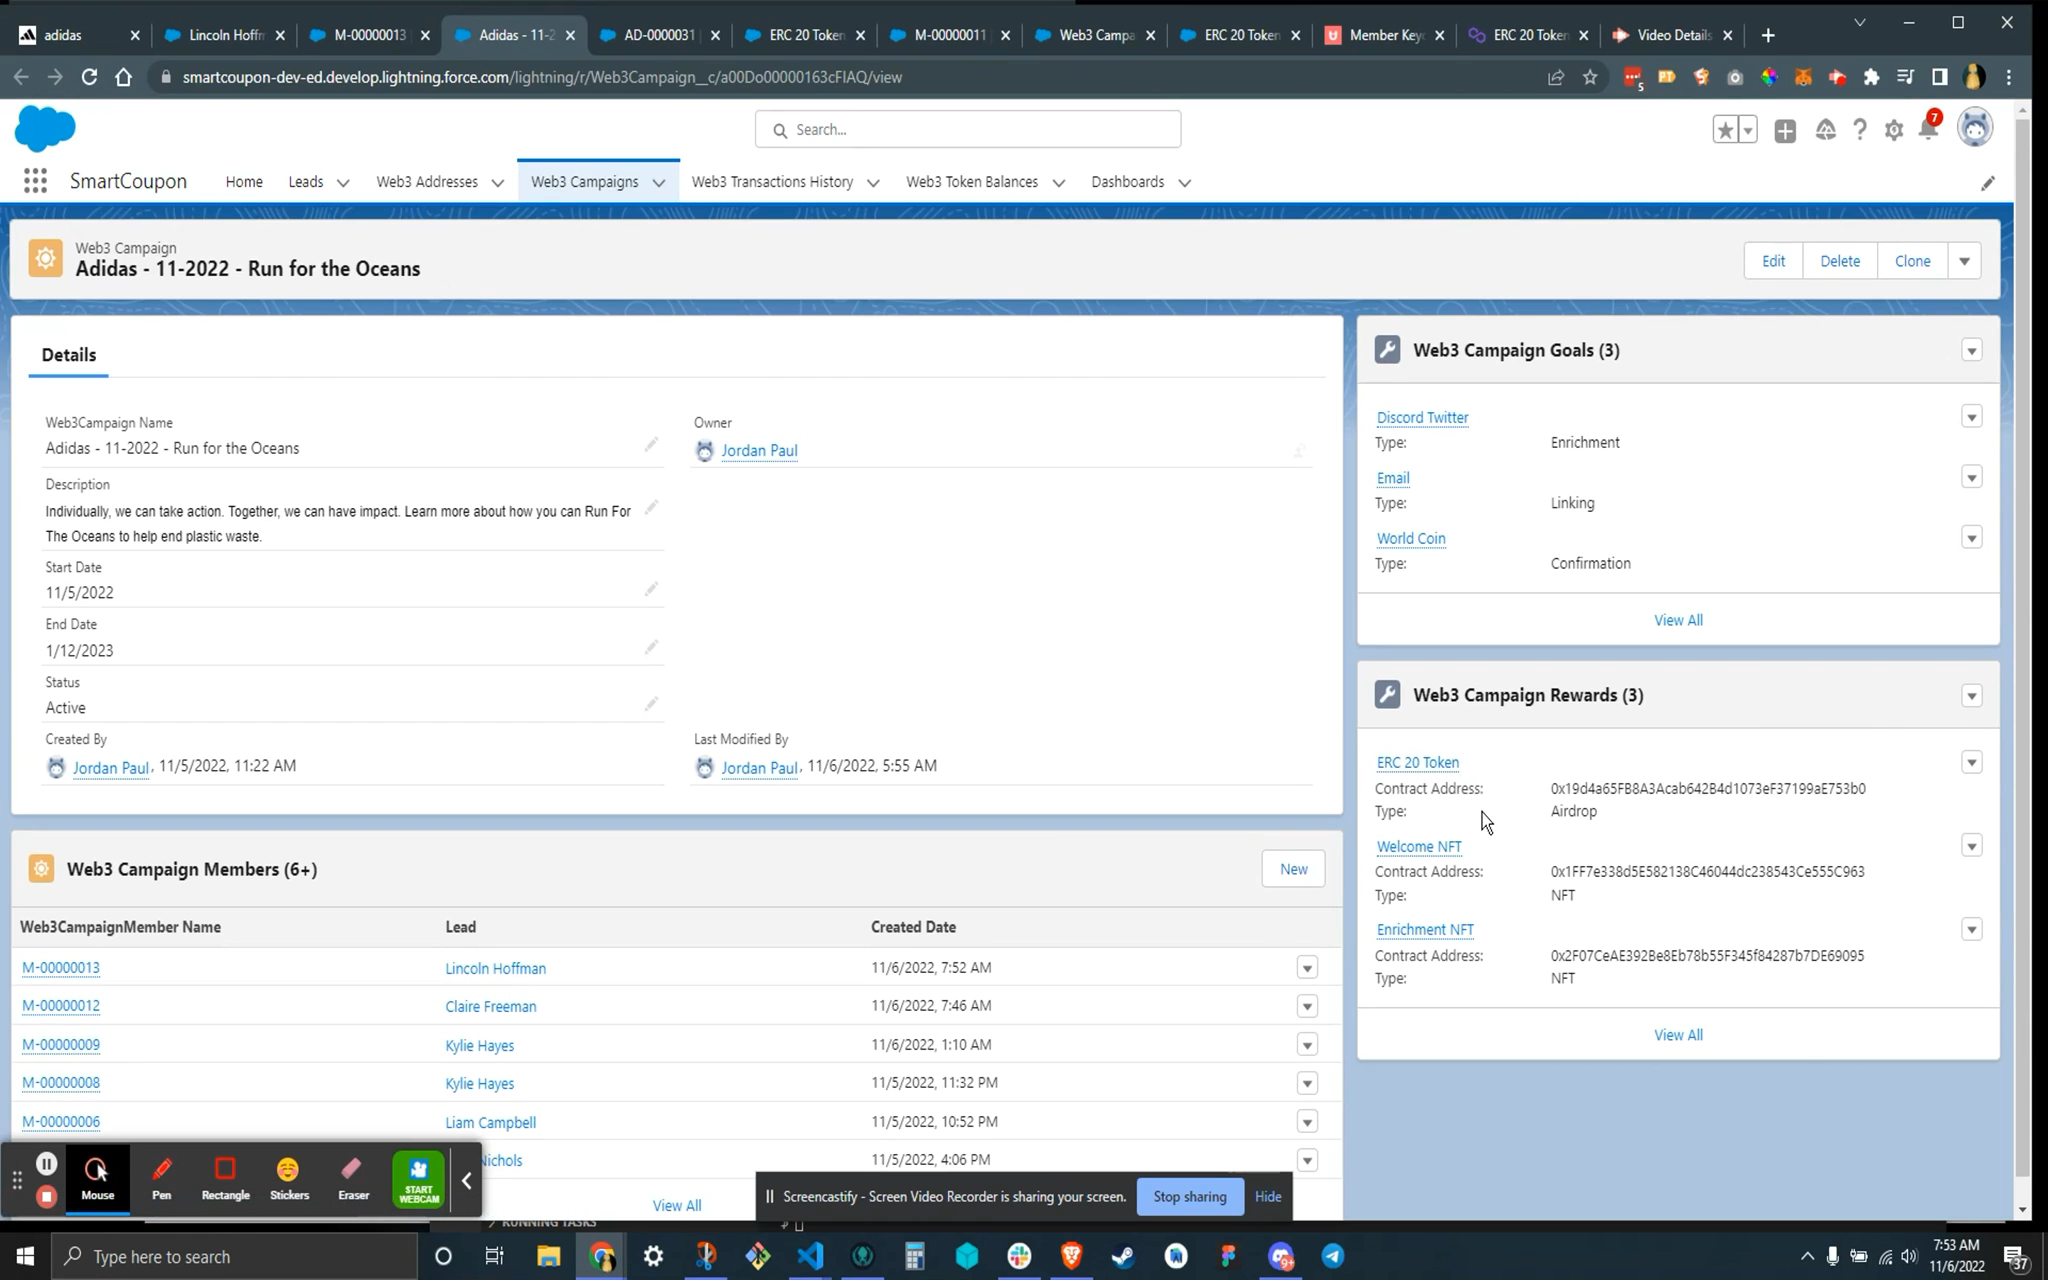The height and width of the screenshot is (1280, 2048).
Task: Open Salesforce Help question mark icon
Action: (1859, 130)
